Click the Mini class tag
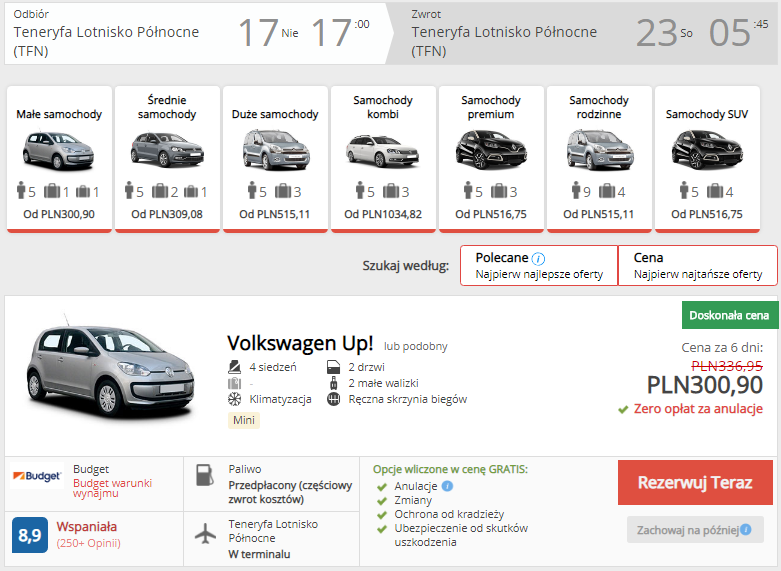The height and width of the screenshot is (571, 781). coord(244,420)
